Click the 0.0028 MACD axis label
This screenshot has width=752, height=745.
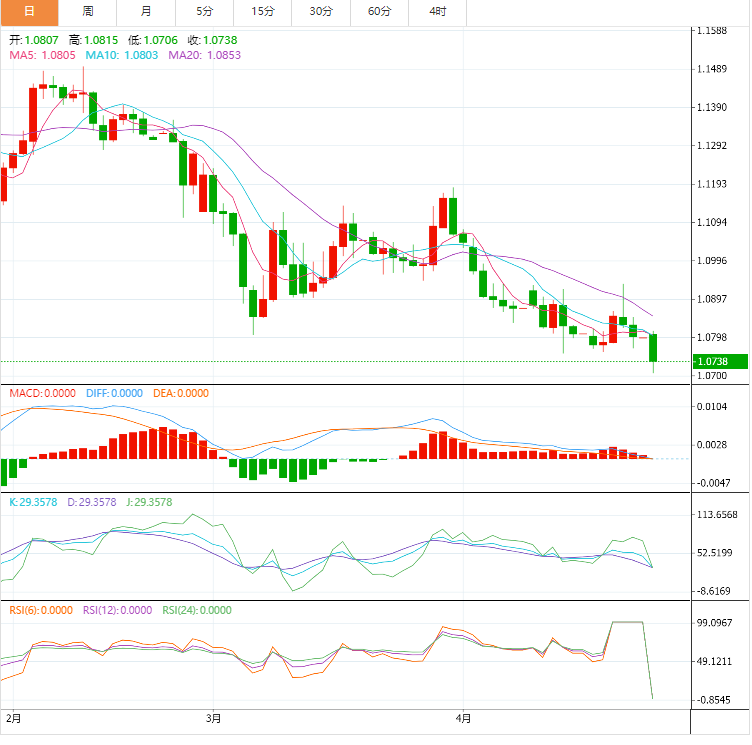coord(712,445)
